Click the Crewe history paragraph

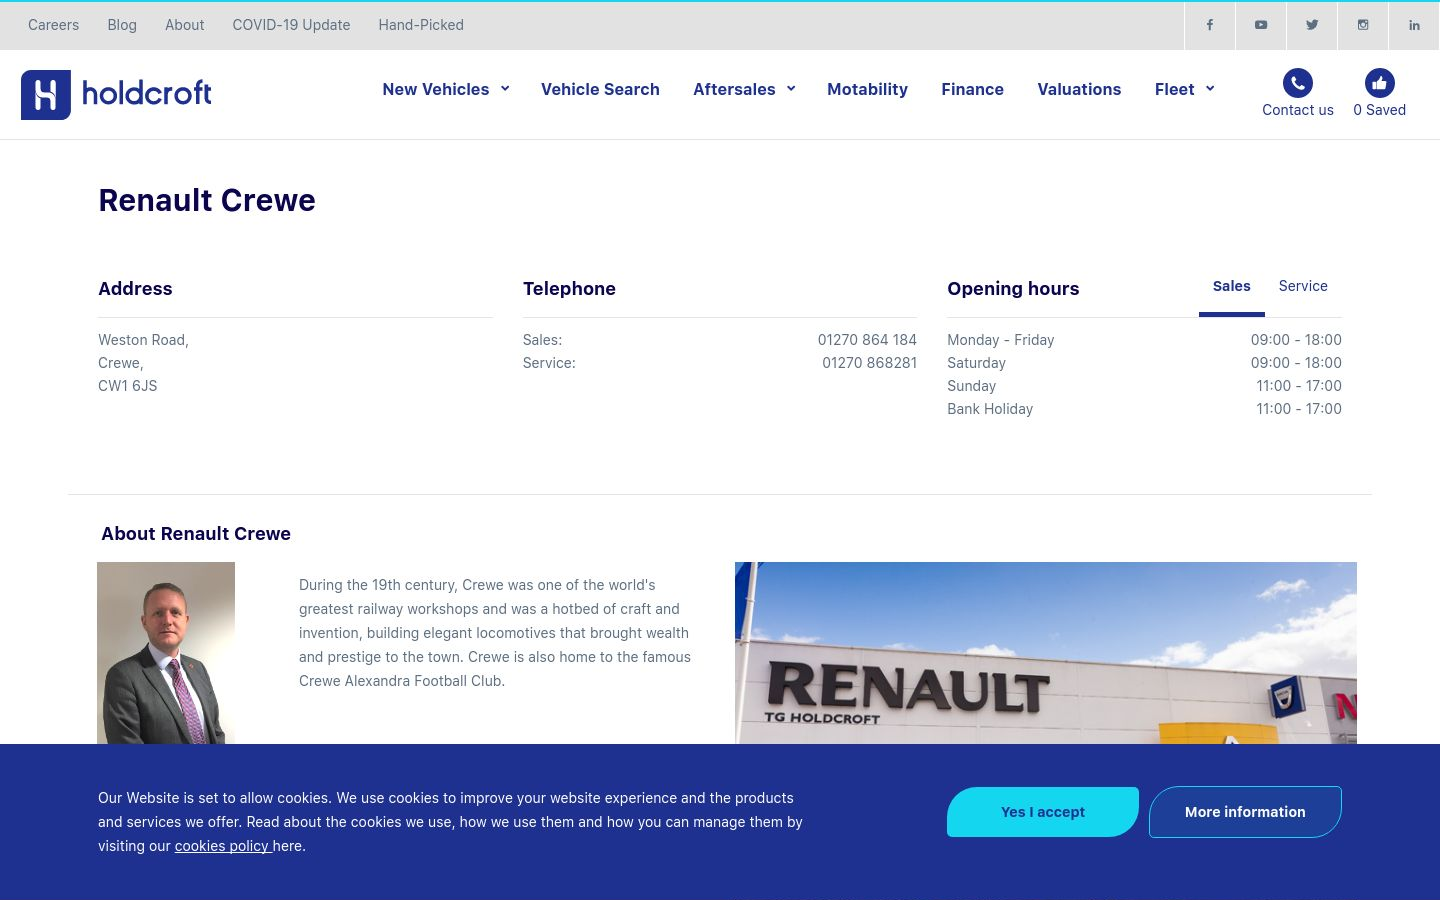point(495,633)
